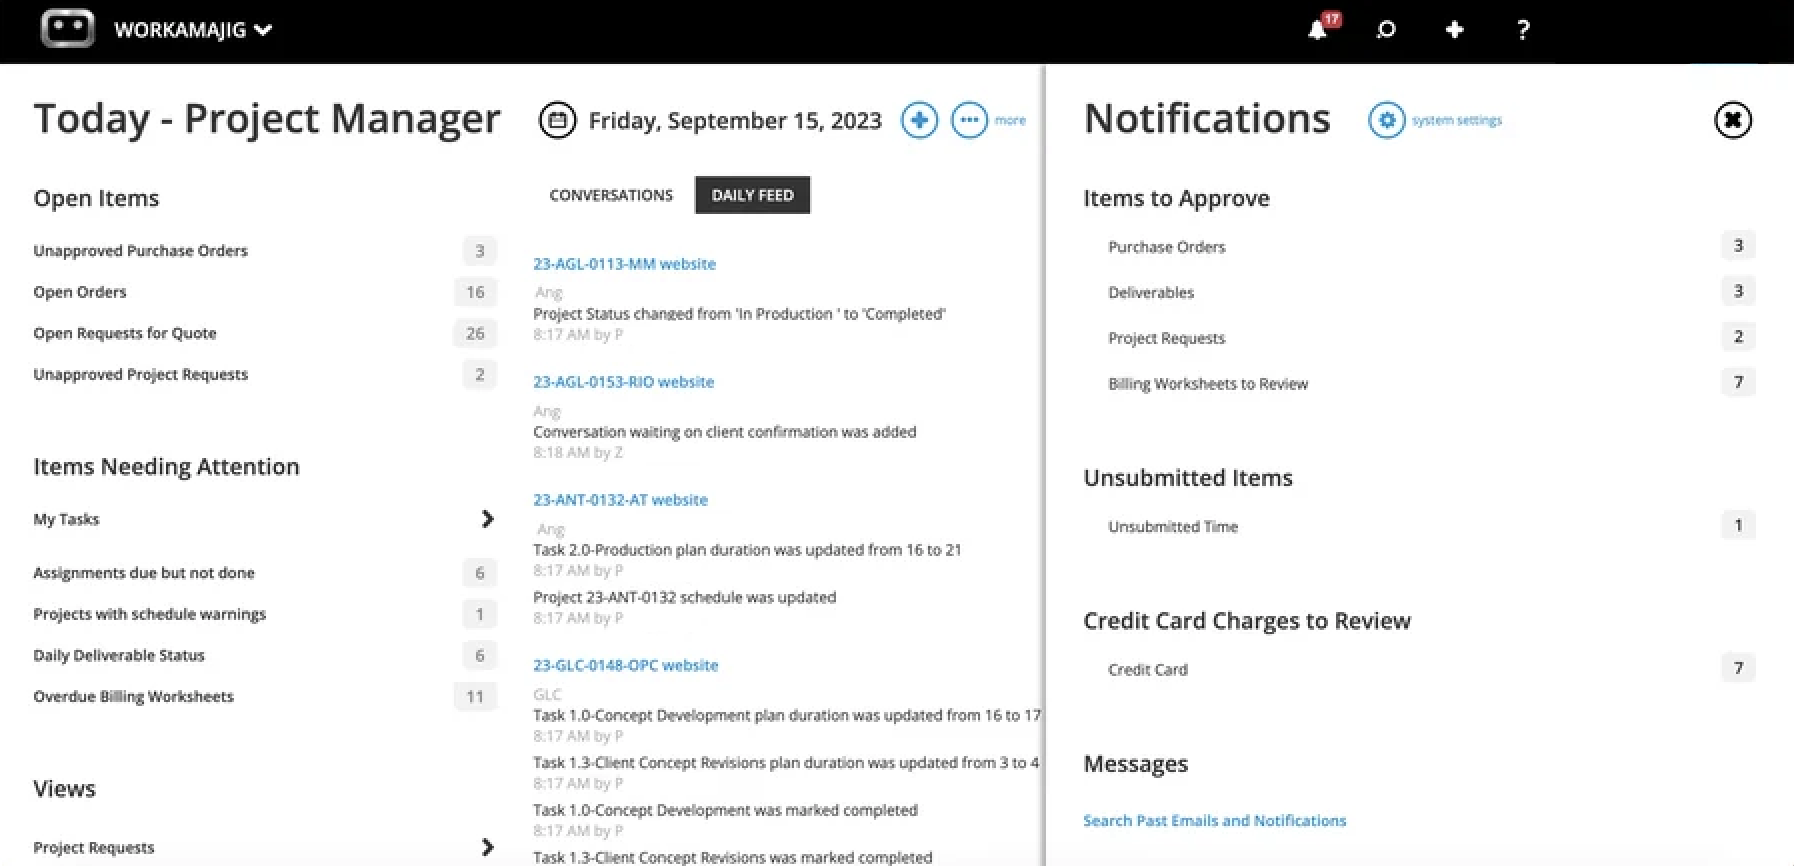Open help question mark icon

point(1523,30)
